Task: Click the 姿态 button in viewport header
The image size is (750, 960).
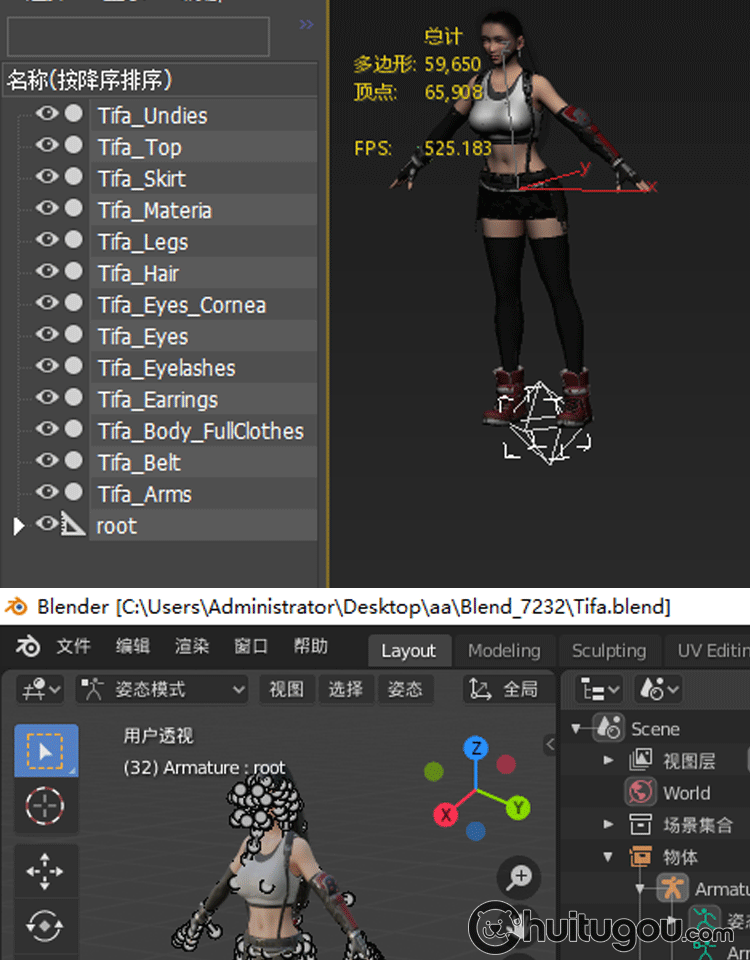Action: pyautogui.click(x=404, y=689)
